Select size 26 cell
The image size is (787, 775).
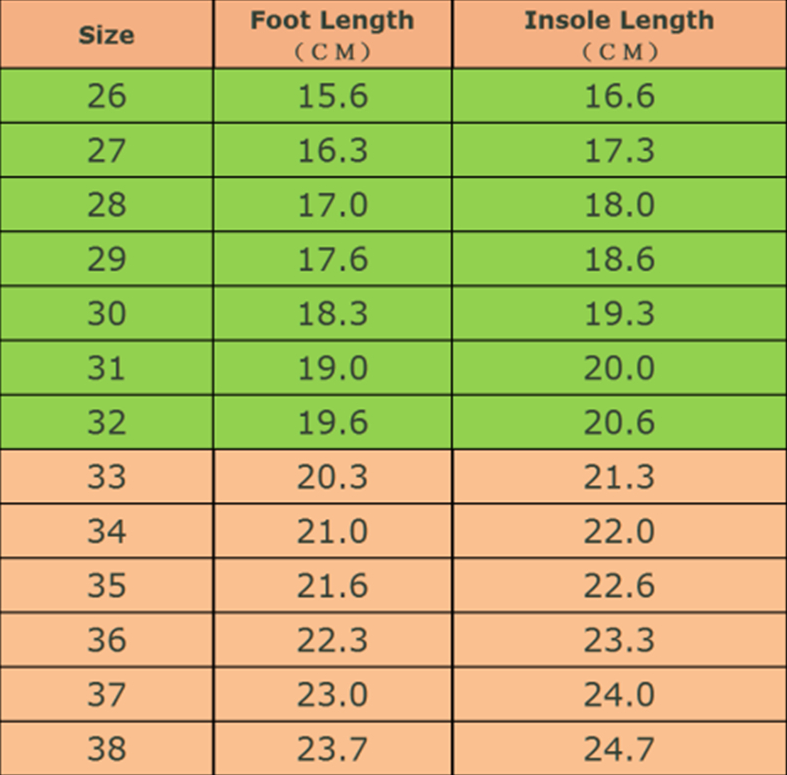(106, 96)
